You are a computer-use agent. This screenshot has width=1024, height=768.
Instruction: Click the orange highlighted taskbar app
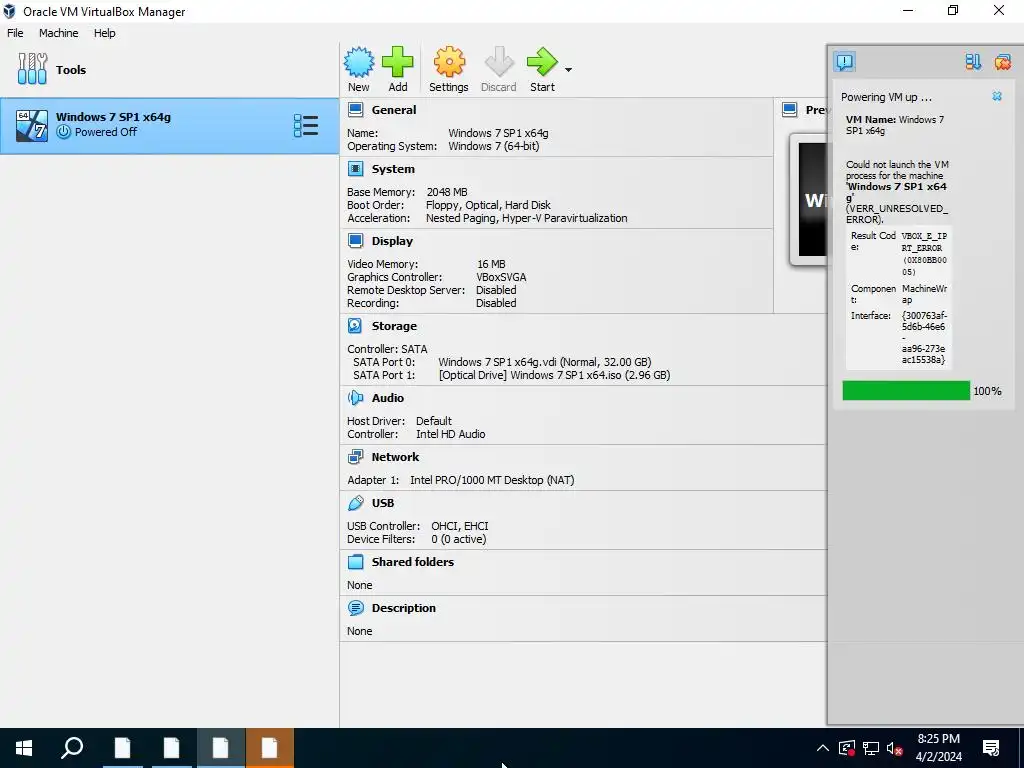pos(270,748)
